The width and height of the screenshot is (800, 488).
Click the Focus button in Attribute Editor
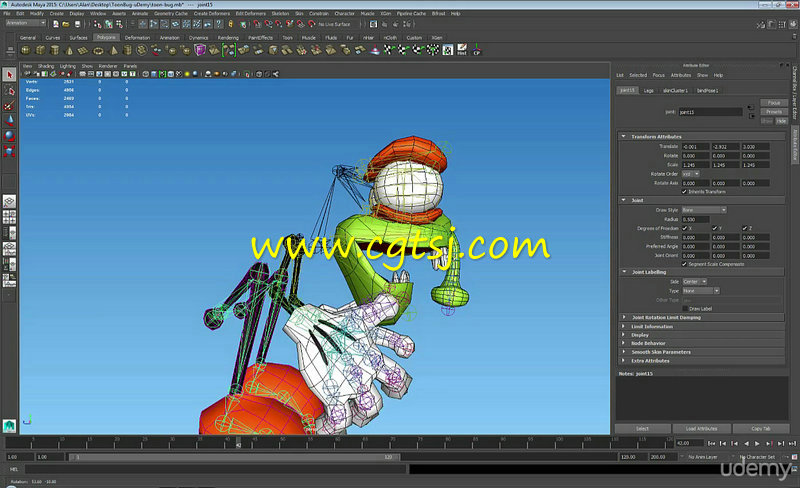(x=773, y=103)
